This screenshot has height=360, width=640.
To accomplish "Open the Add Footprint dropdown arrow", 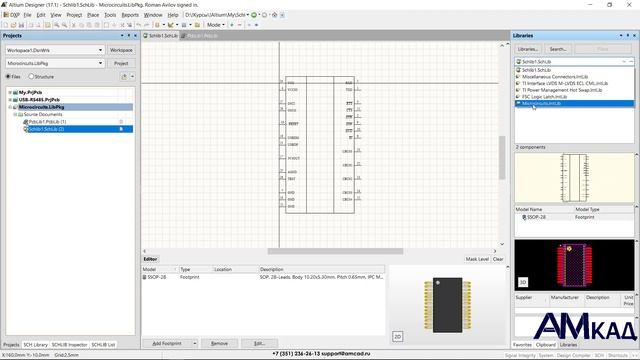I will coord(195,344).
